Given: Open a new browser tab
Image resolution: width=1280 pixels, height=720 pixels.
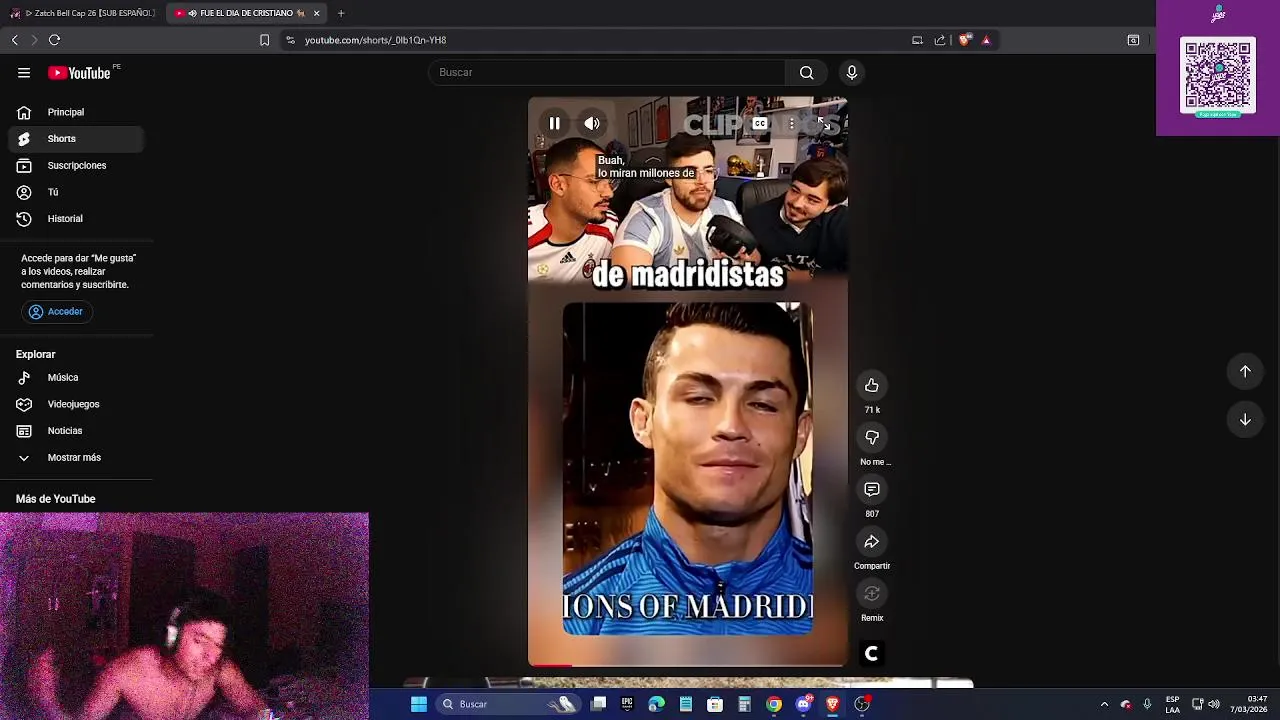Looking at the screenshot, I should (341, 13).
